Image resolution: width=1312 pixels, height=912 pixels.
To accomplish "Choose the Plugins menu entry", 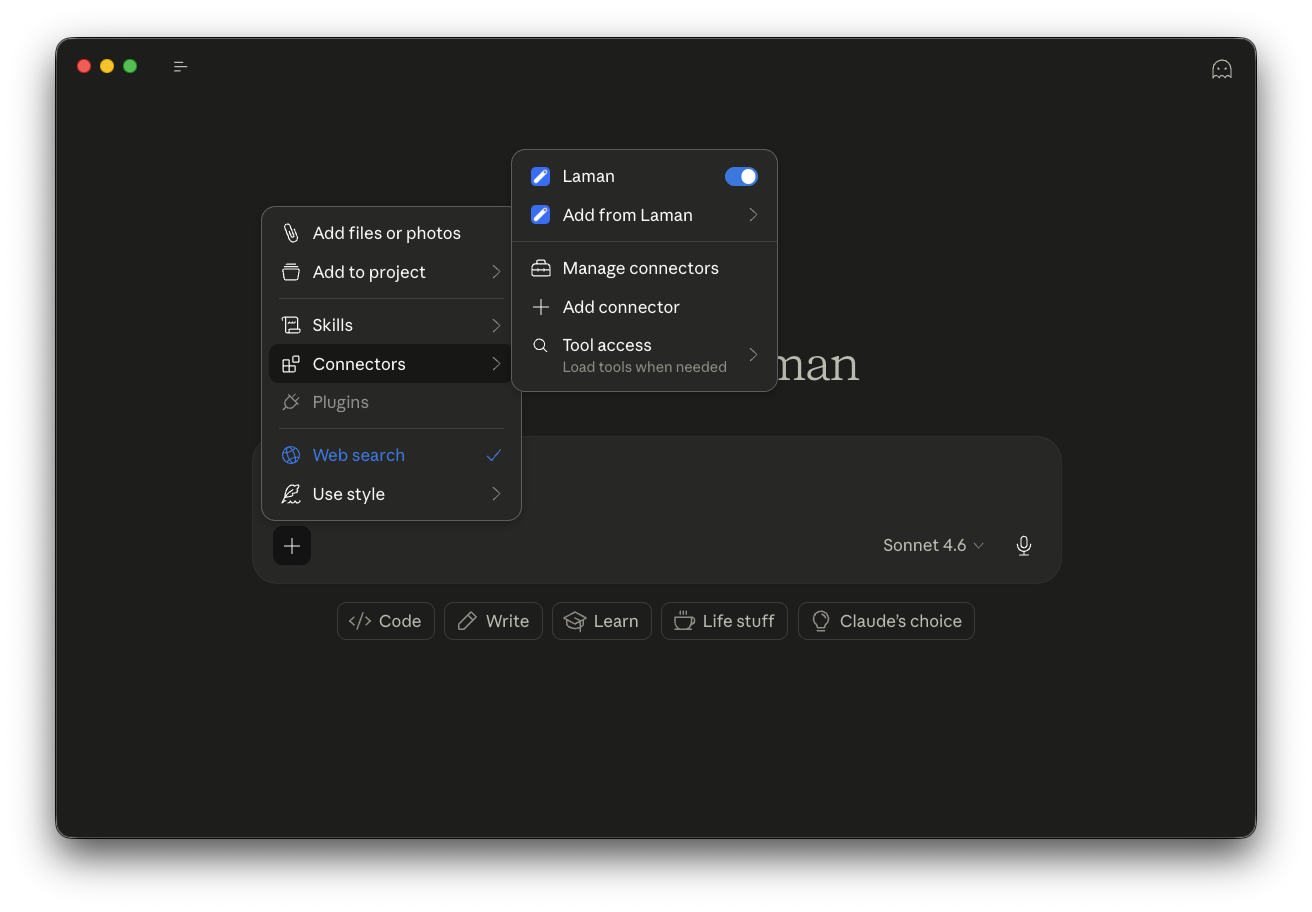I will click(391, 402).
